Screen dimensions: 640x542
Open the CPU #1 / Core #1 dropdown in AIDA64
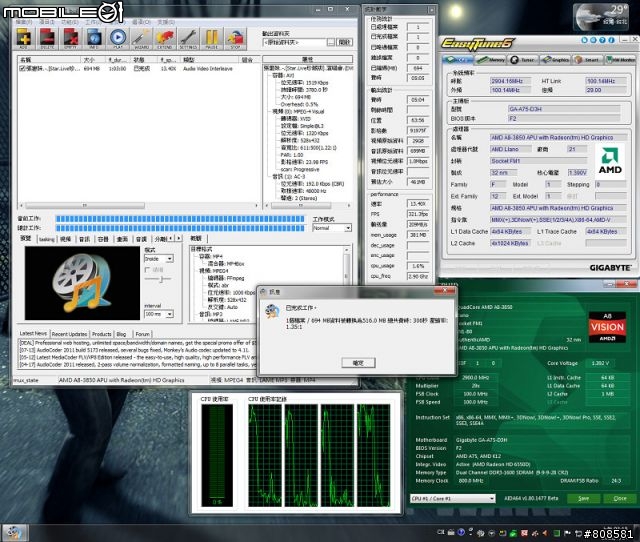click(x=452, y=498)
